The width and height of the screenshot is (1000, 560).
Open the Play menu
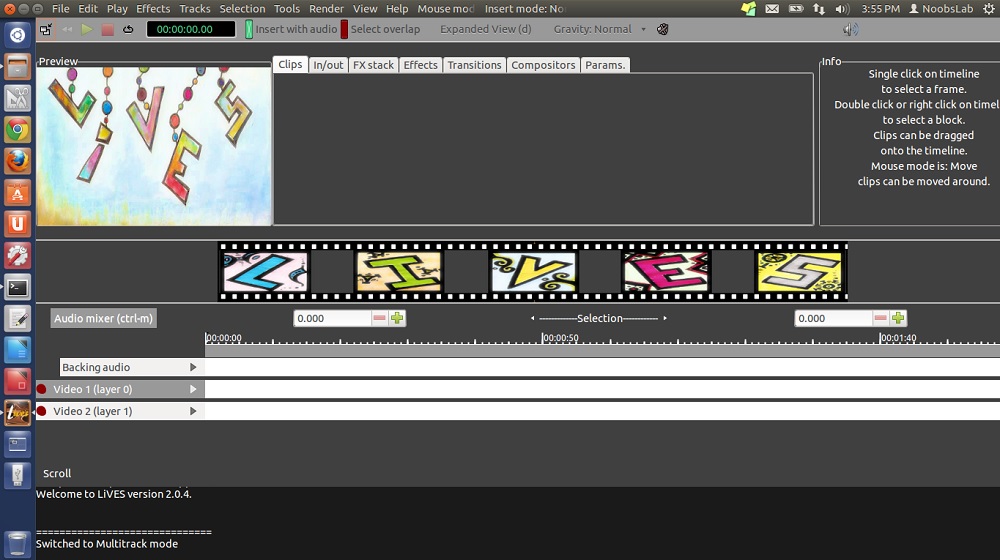(x=117, y=9)
